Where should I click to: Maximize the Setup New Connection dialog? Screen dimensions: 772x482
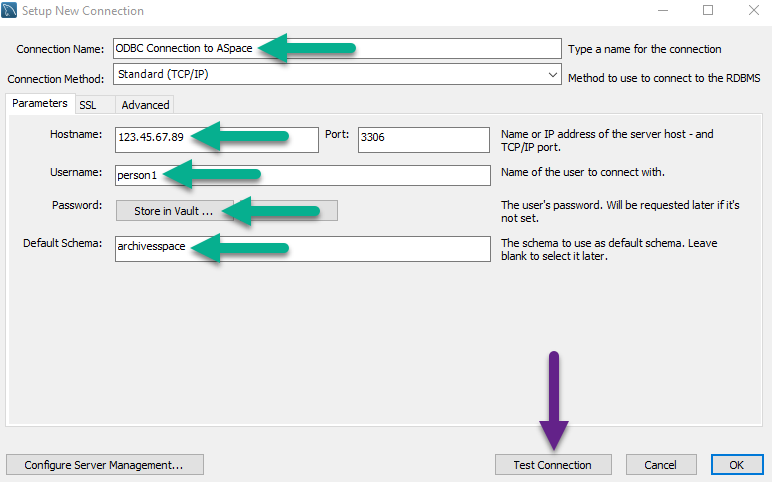pyautogui.click(x=708, y=11)
